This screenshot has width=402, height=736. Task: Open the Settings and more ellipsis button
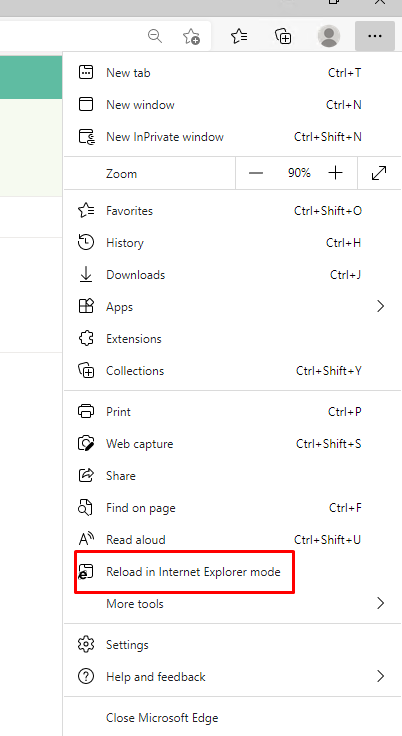click(x=375, y=36)
